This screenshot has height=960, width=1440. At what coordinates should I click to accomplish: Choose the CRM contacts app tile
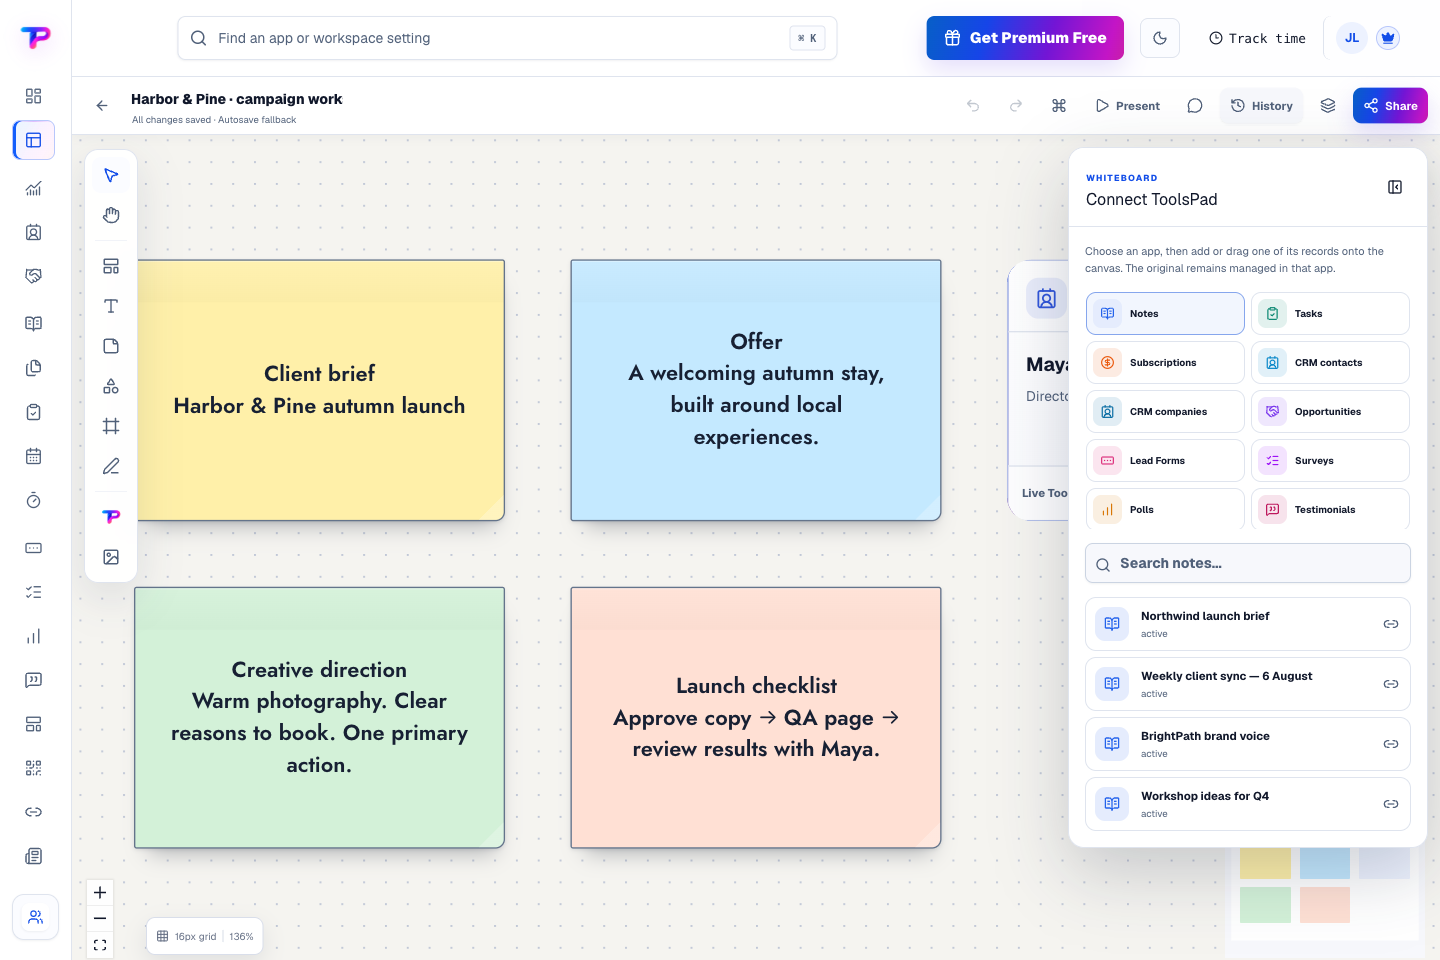point(1330,363)
